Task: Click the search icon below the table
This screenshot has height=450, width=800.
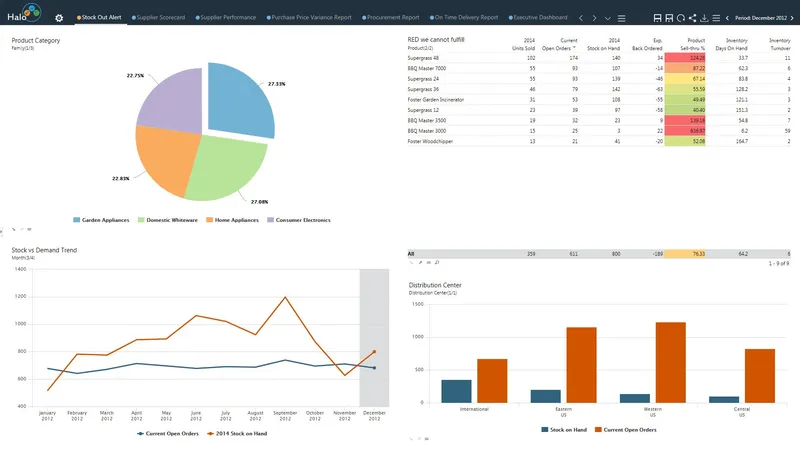Action: pyautogui.click(x=437, y=263)
